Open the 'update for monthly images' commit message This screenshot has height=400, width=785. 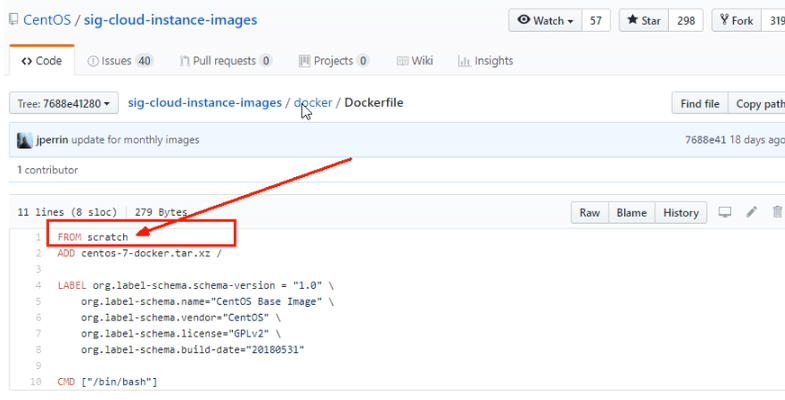click(135, 140)
